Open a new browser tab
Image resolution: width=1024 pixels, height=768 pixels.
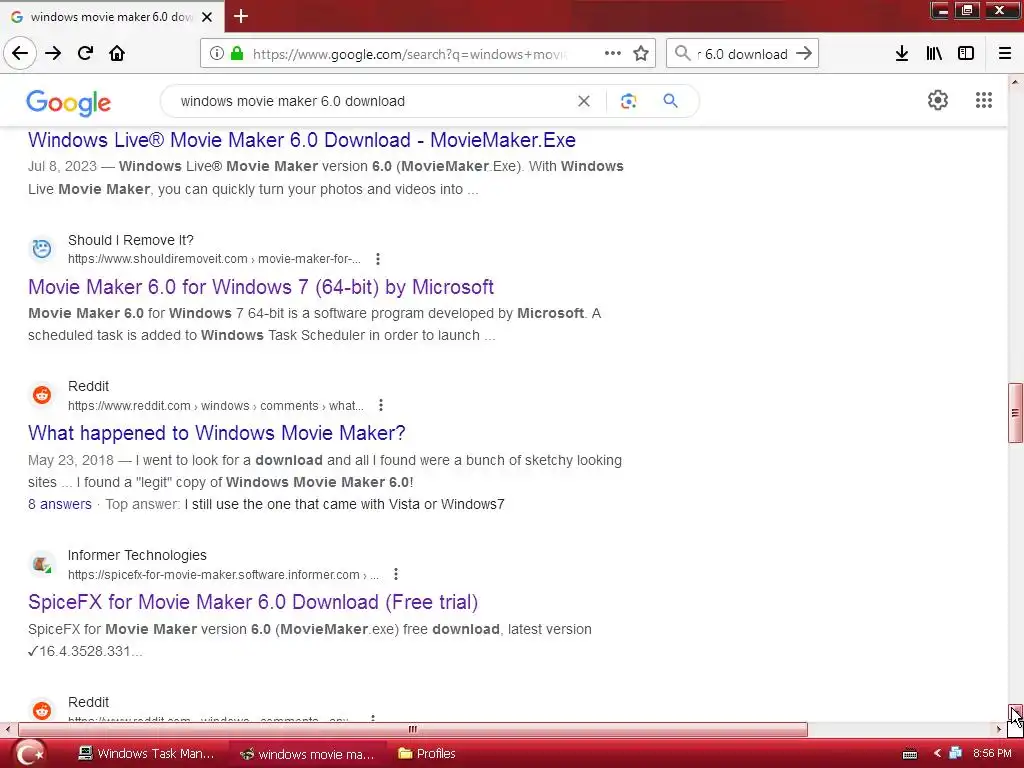tap(241, 16)
